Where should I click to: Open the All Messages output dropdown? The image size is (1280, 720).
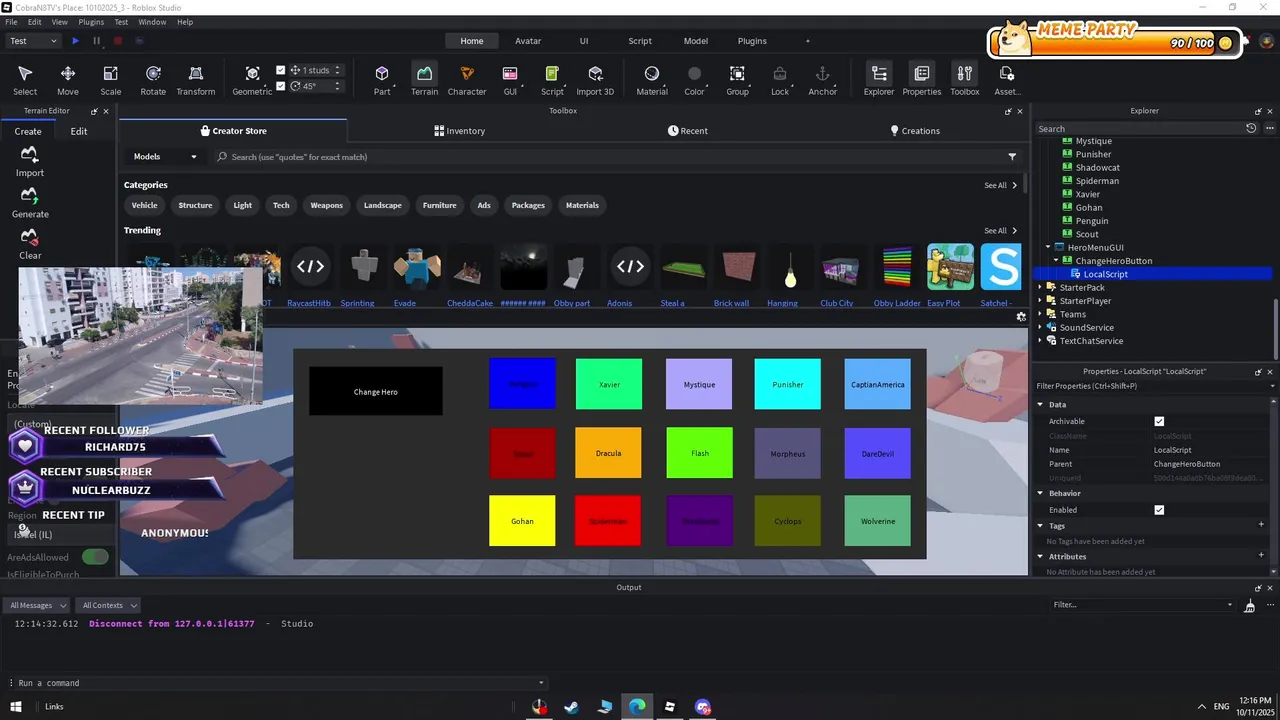pos(36,605)
